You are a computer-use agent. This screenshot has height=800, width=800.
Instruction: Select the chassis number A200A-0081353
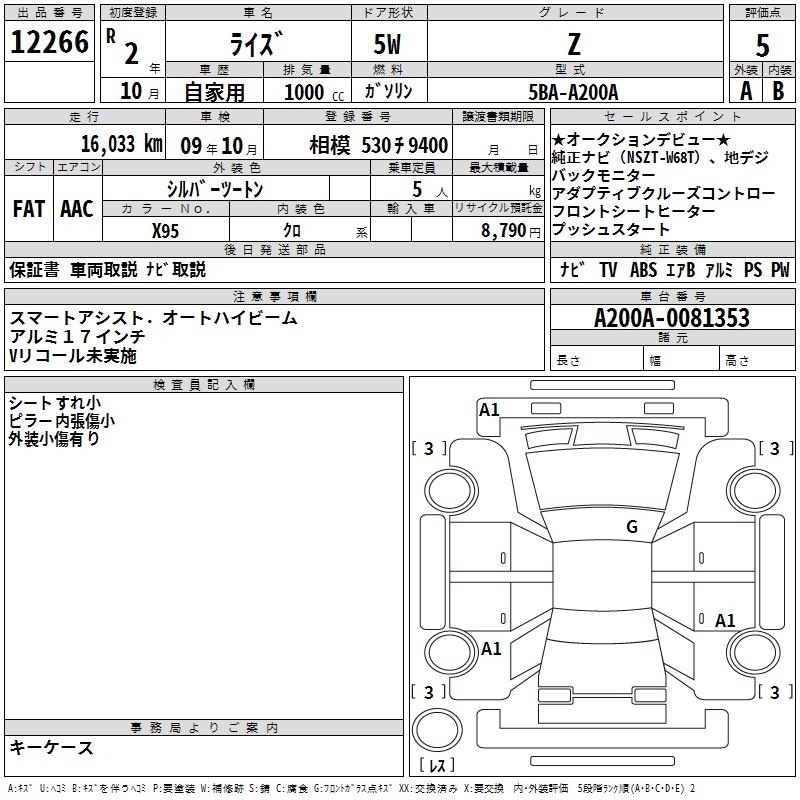pyautogui.click(x=671, y=318)
